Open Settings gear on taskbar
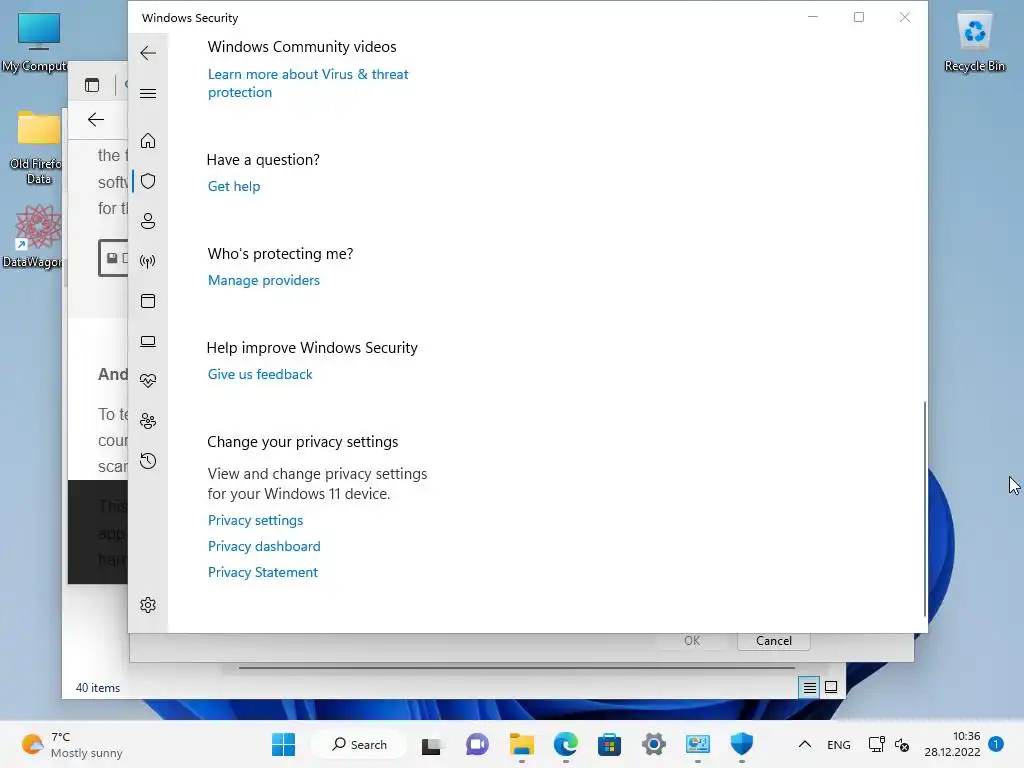Viewport: 1024px width, 768px height. [x=654, y=744]
